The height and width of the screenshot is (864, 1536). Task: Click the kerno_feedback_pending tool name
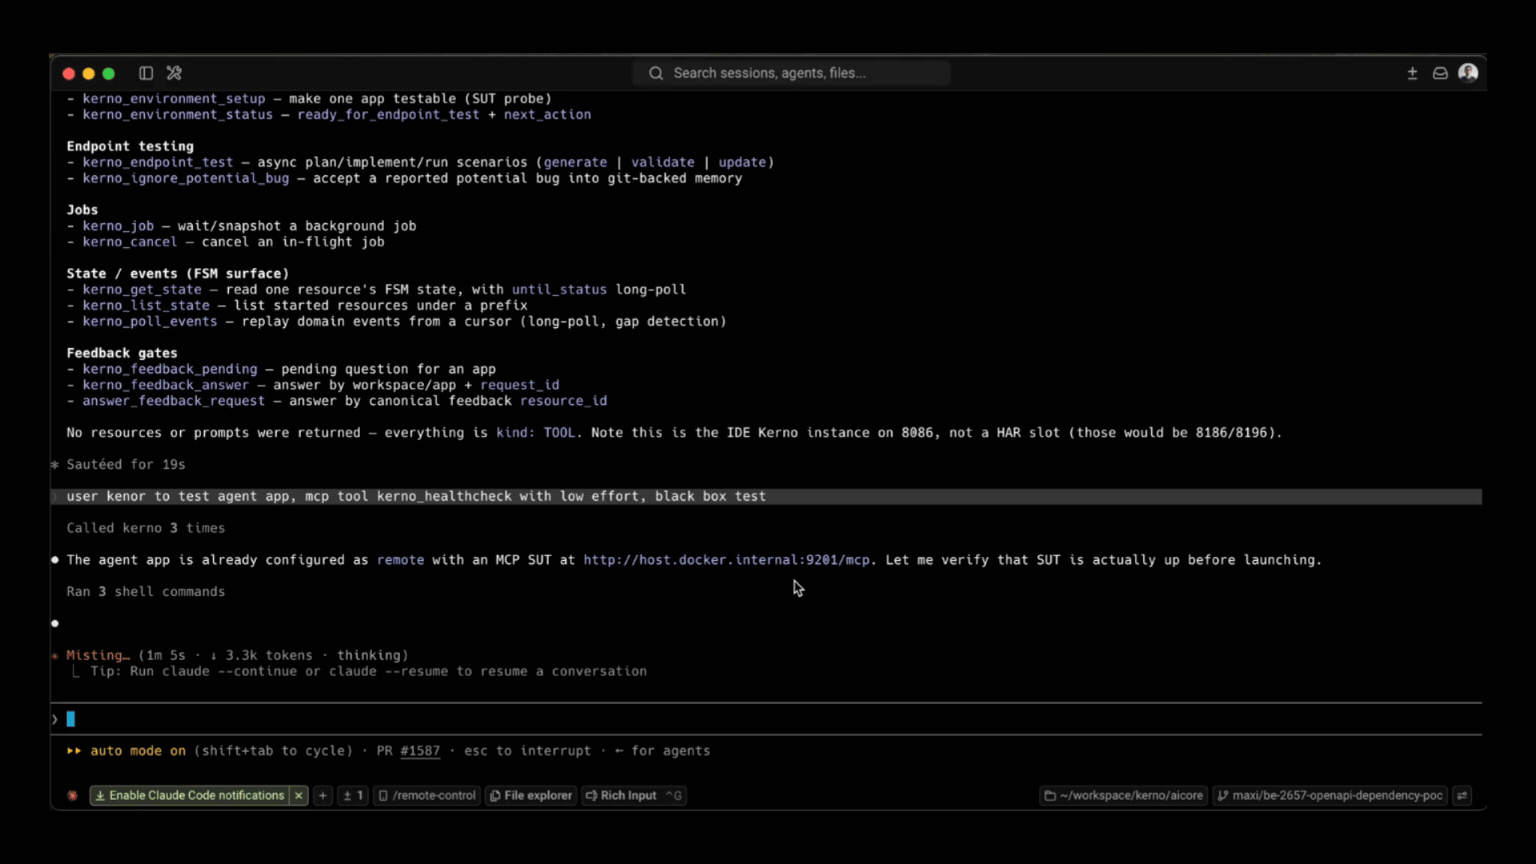click(x=170, y=369)
